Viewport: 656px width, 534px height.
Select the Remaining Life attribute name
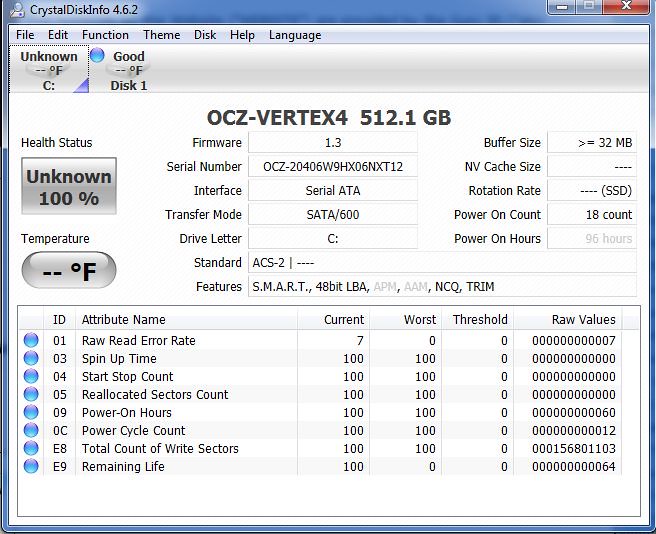(123, 467)
